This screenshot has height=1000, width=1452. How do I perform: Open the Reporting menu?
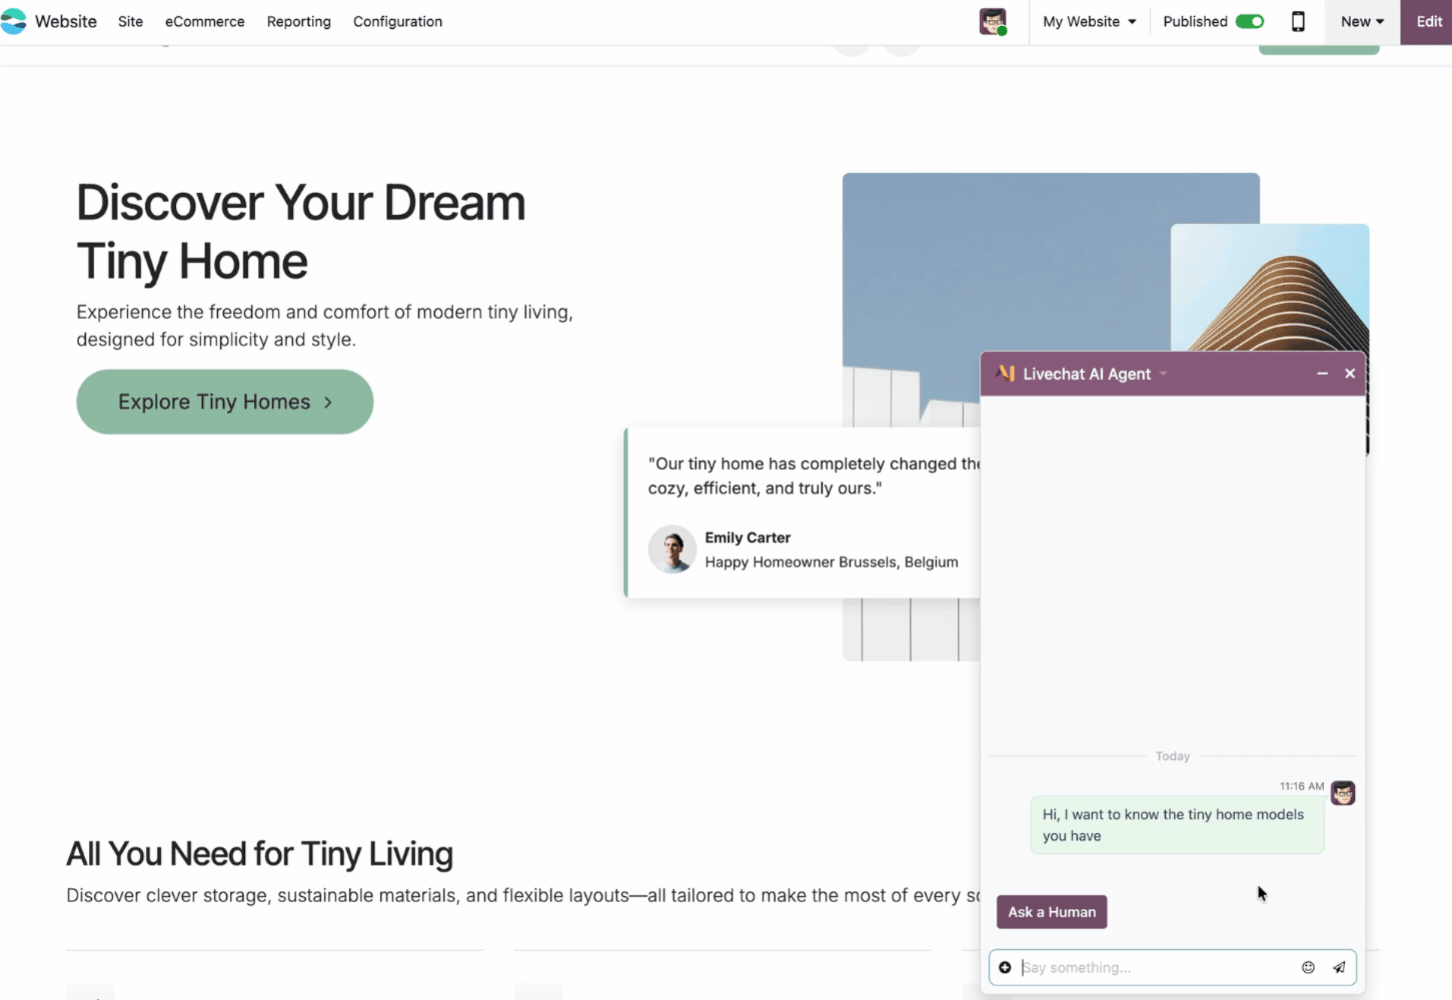[298, 21]
